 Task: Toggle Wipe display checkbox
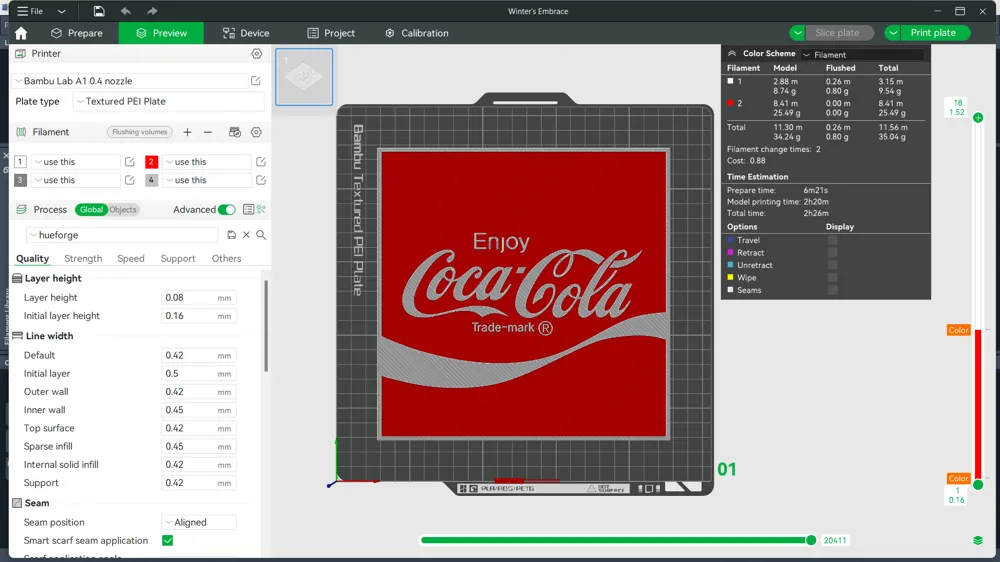(x=832, y=277)
